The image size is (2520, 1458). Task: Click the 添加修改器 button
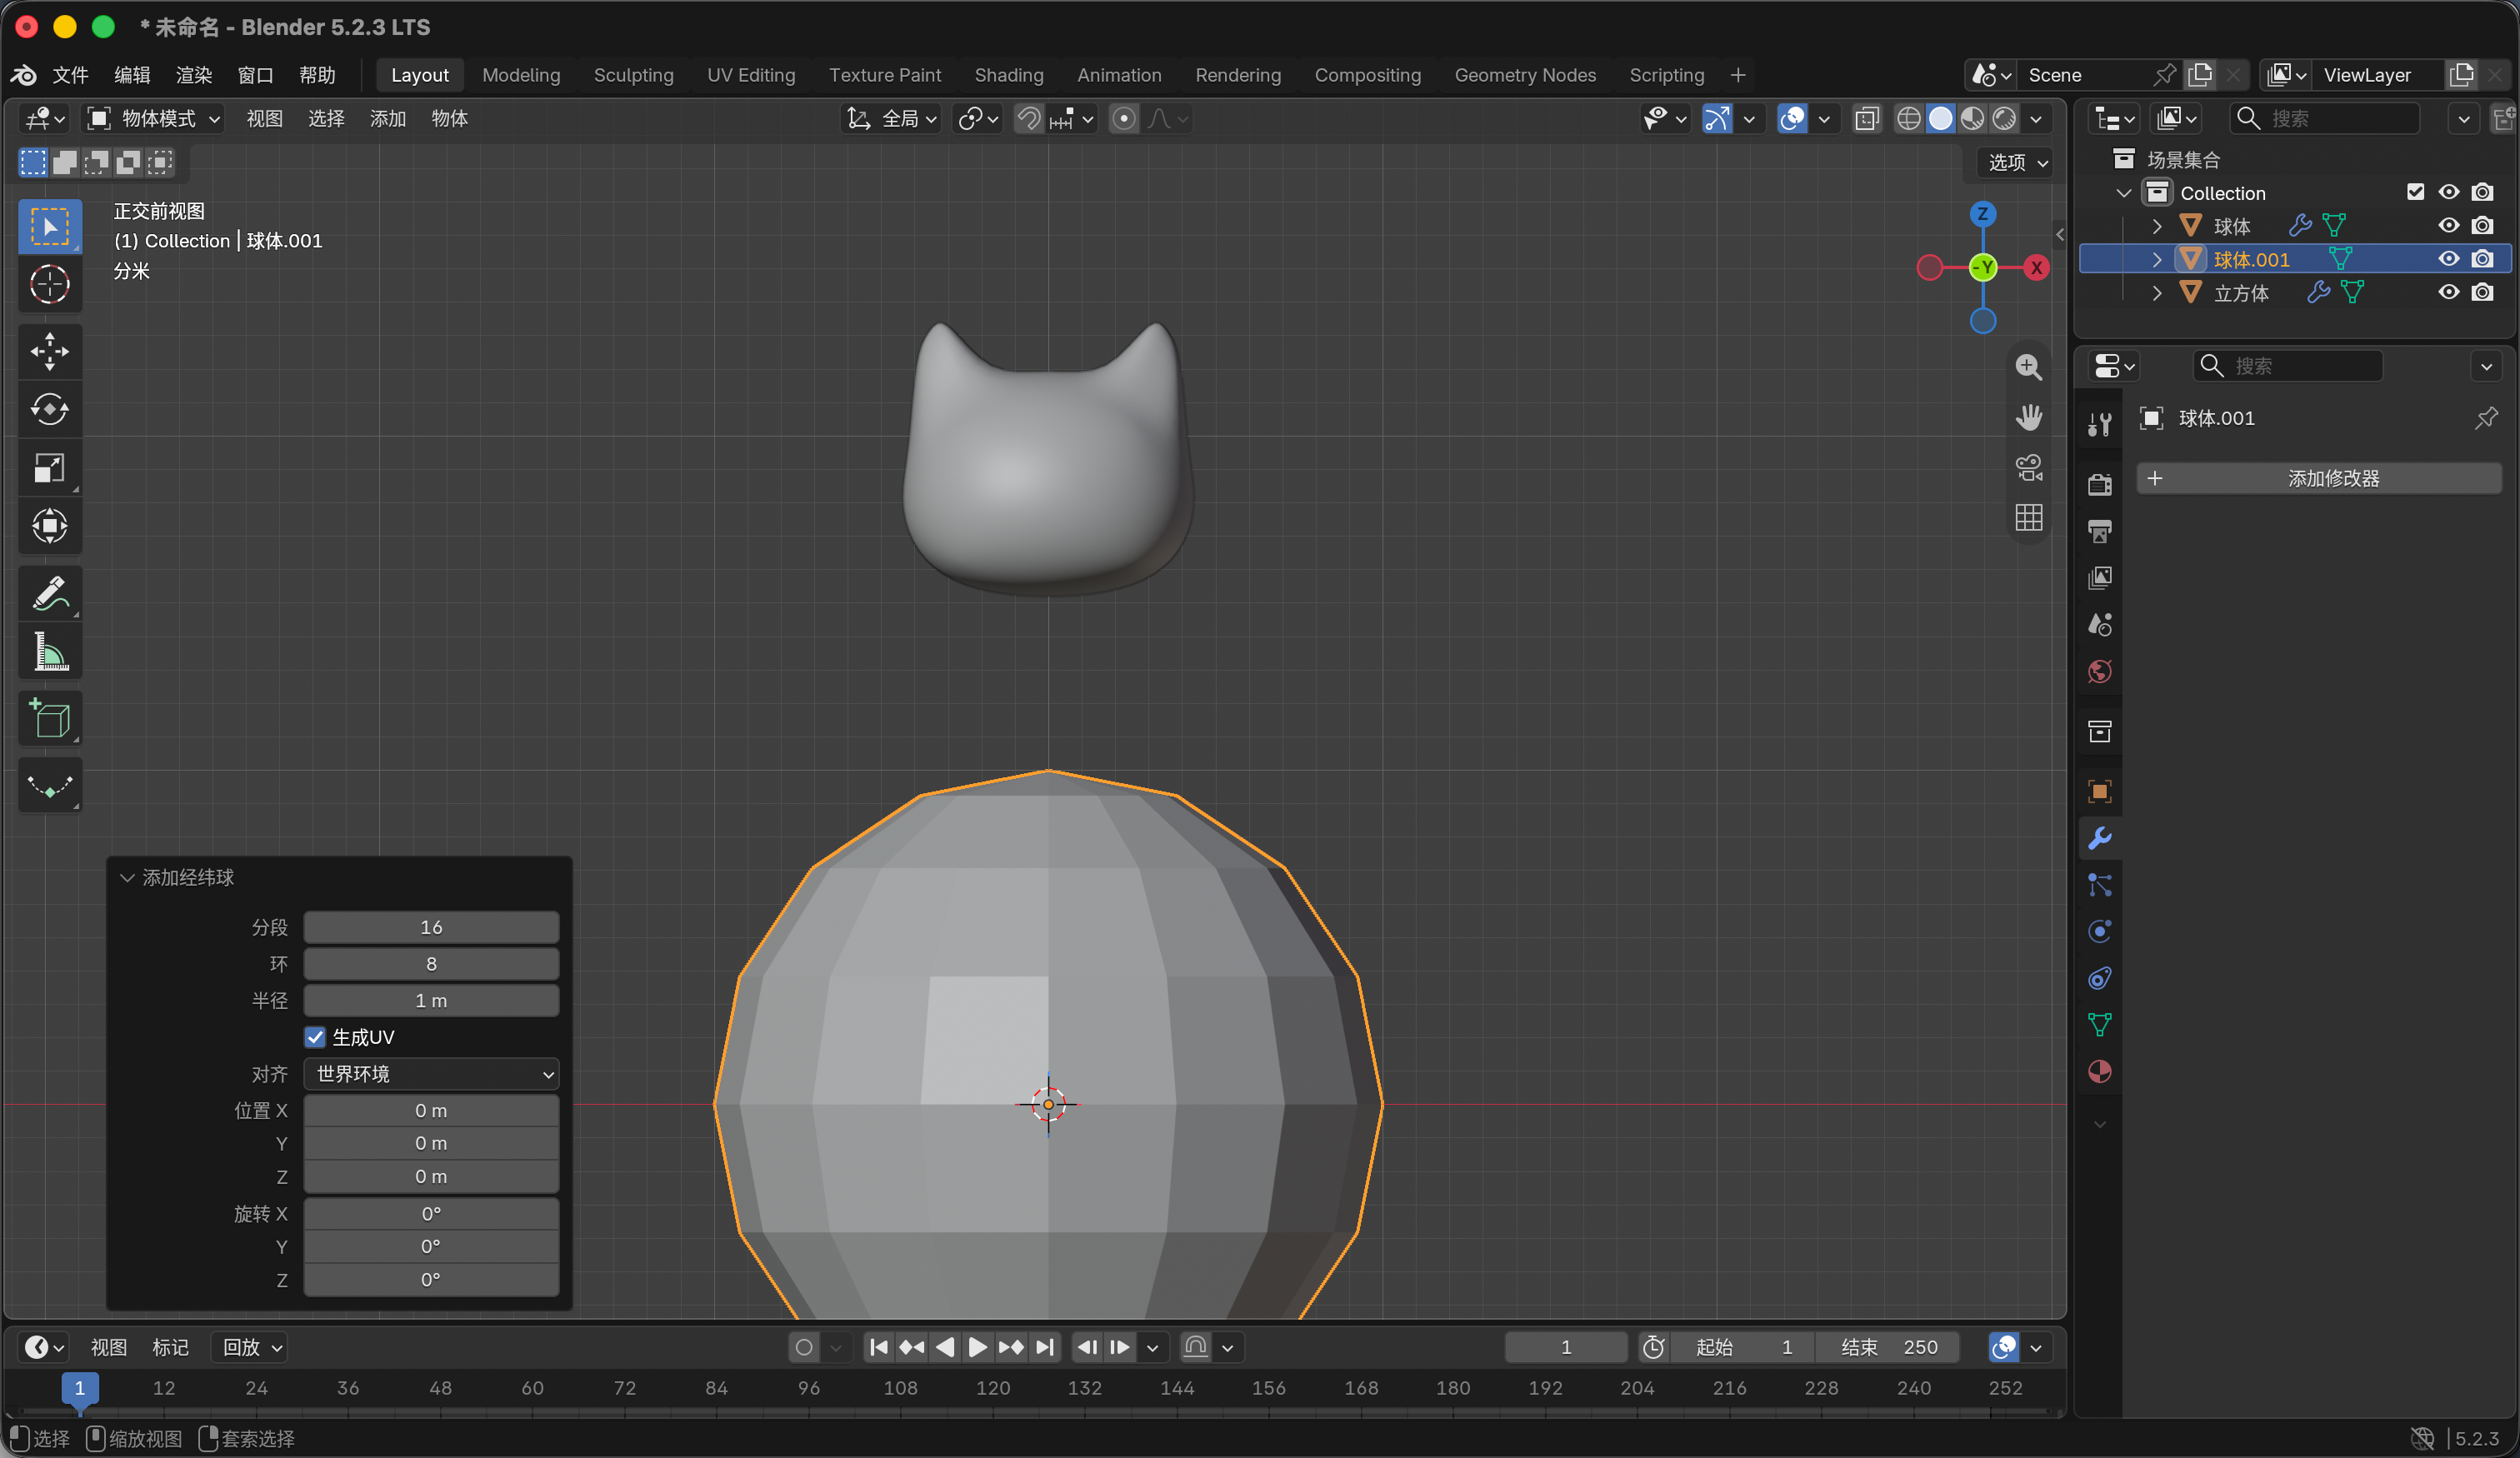(2319, 478)
